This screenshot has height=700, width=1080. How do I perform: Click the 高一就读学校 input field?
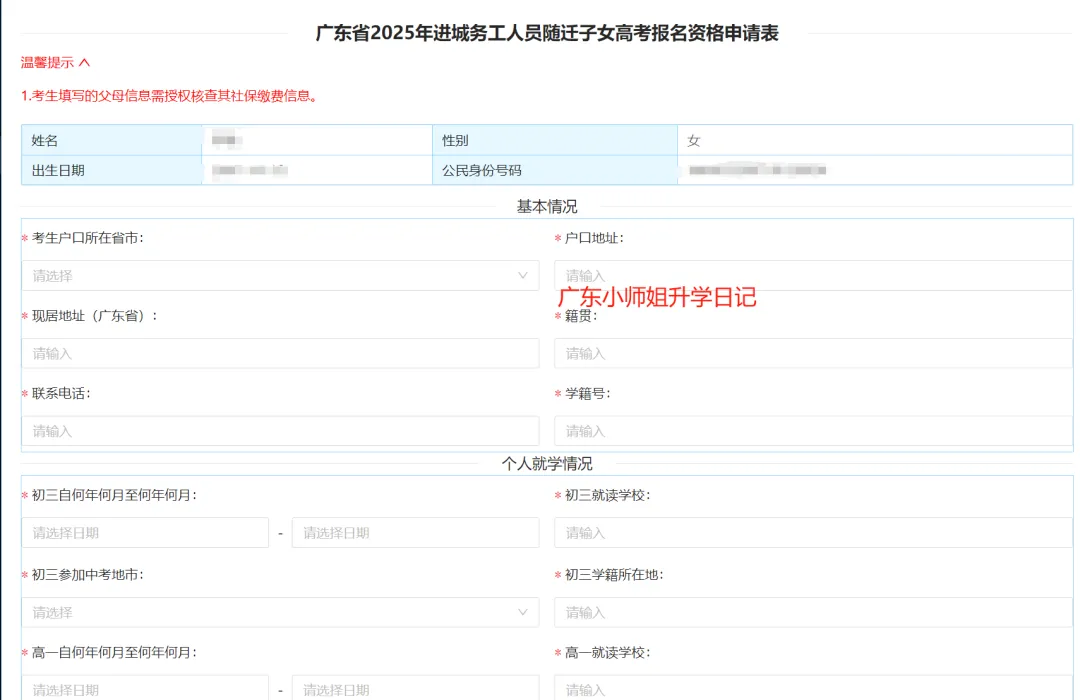(813, 688)
